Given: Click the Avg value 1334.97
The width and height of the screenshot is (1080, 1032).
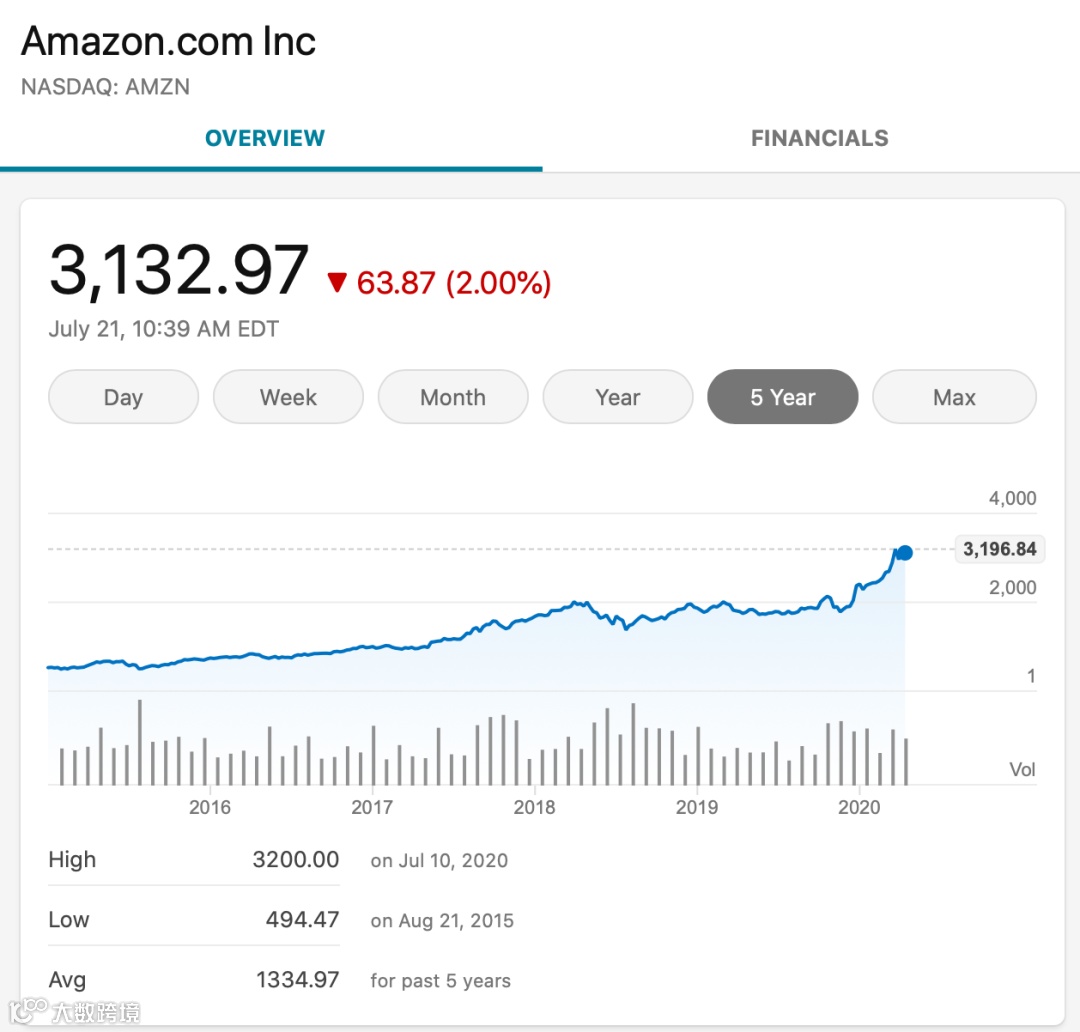Looking at the screenshot, I should [x=297, y=980].
